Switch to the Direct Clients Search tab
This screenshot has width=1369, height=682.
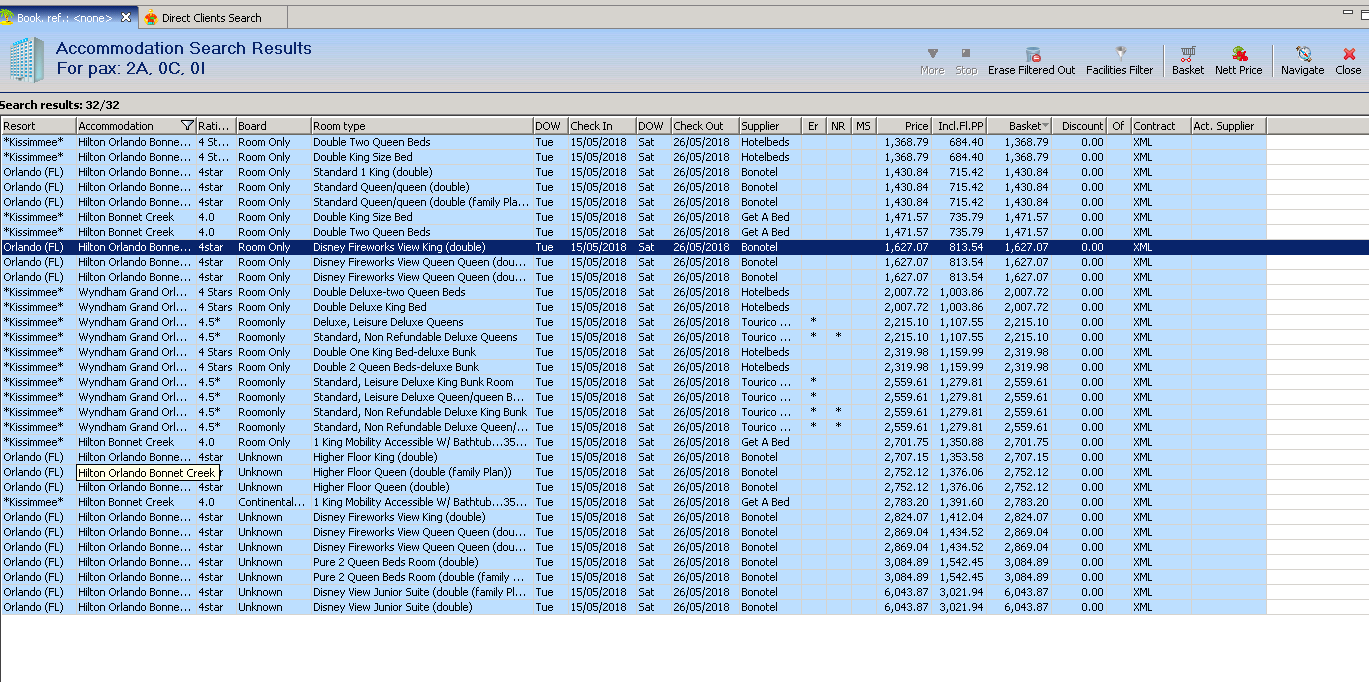coord(211,18)
